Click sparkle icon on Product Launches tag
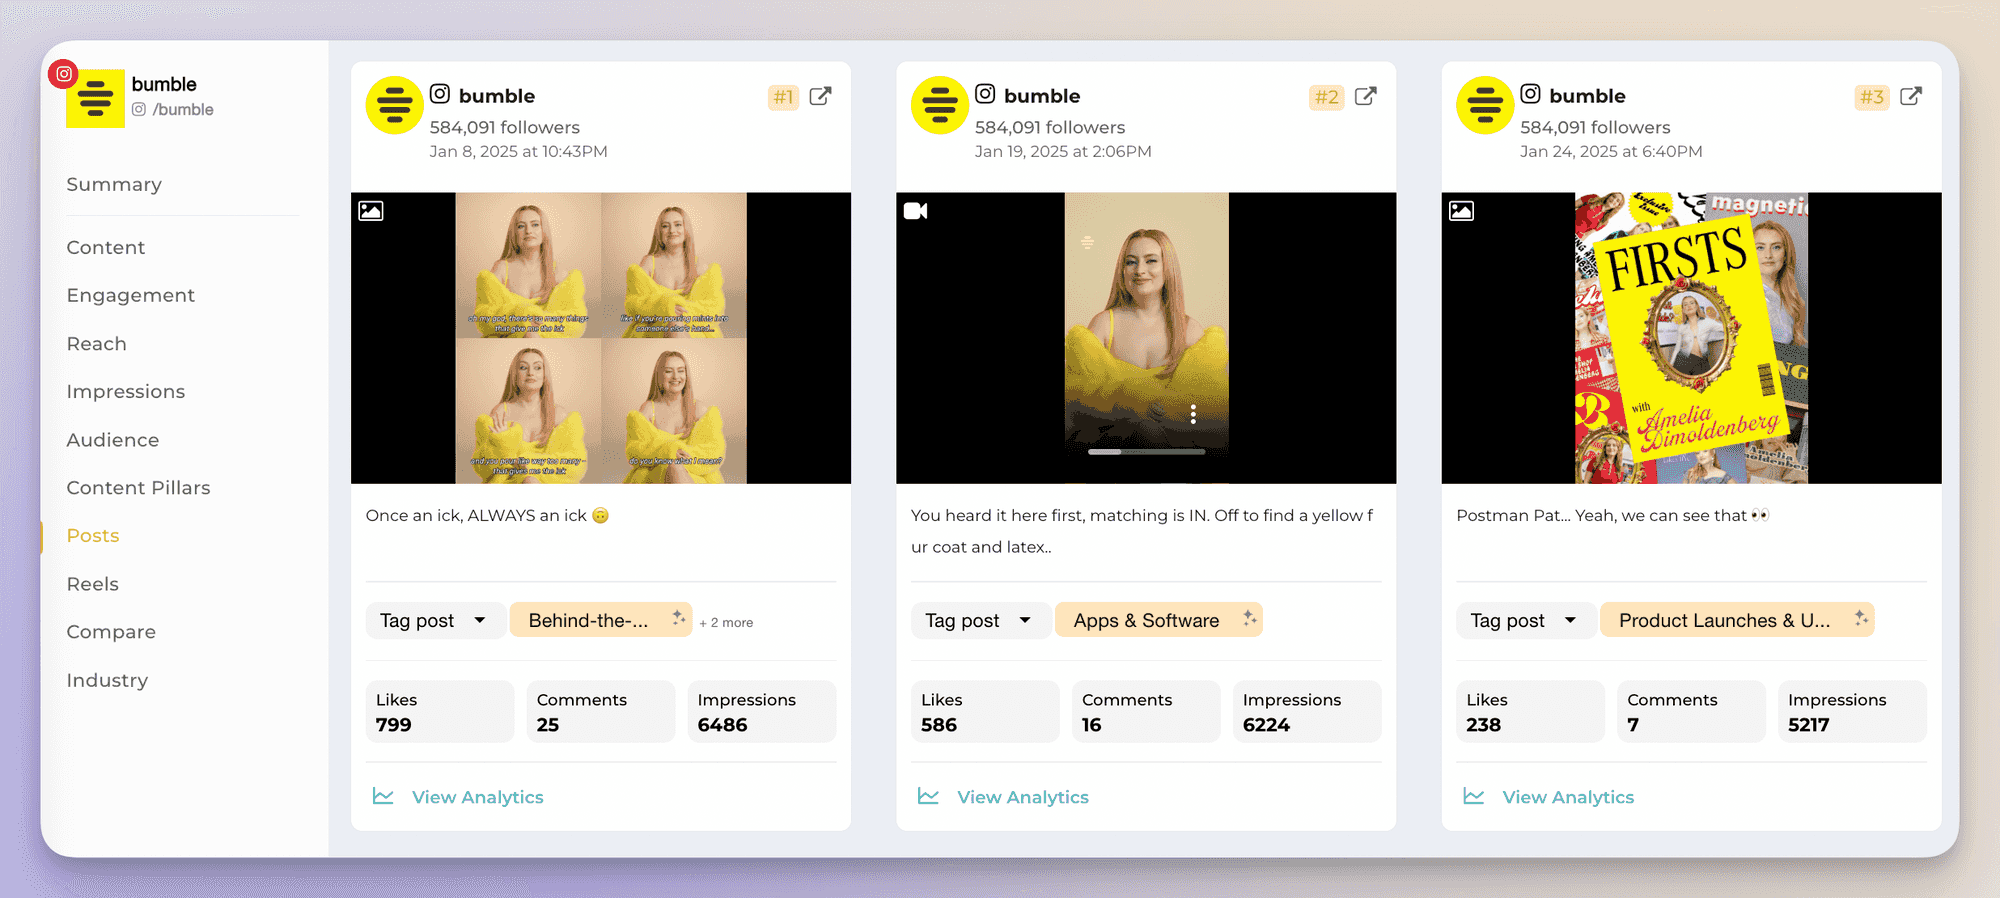 click(1860, 617)
